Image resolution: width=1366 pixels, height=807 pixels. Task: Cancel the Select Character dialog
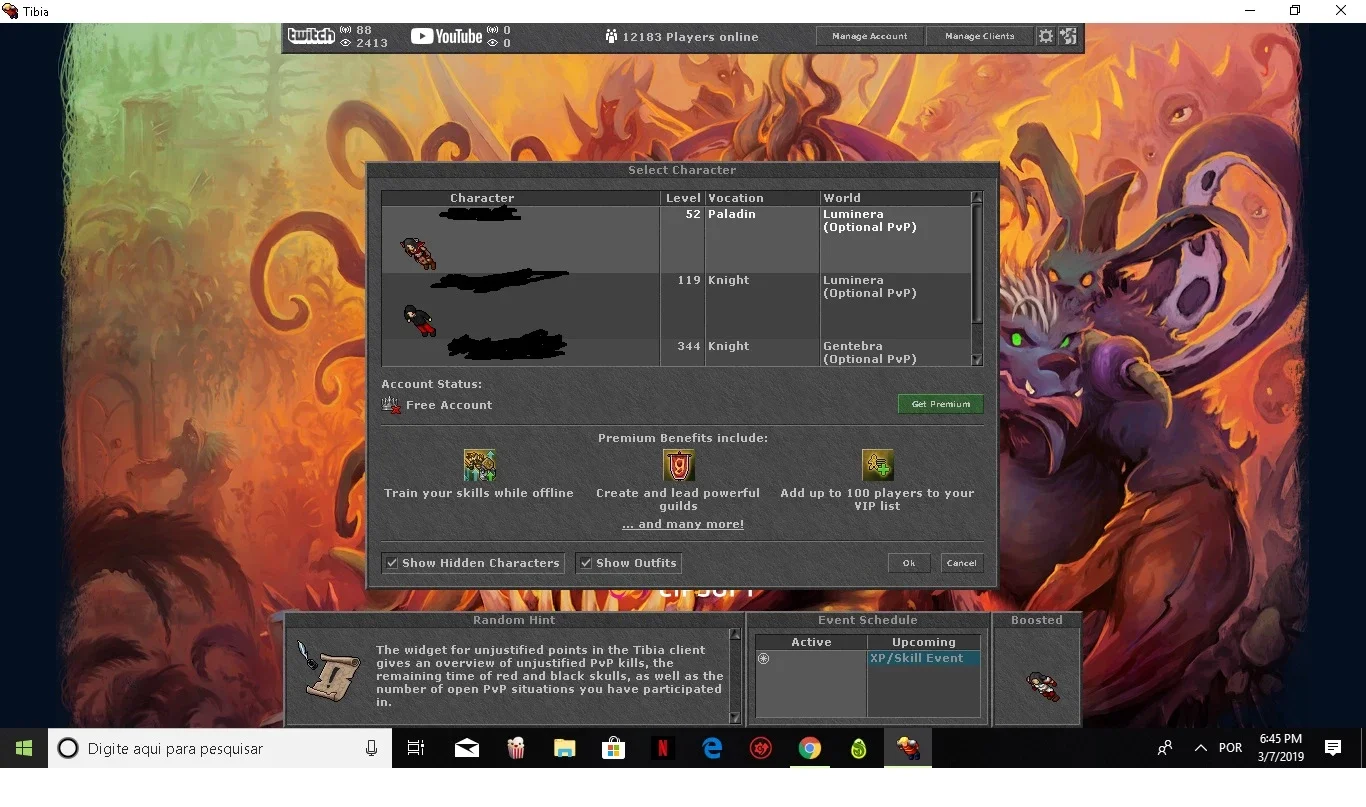(x=962, y=563)
